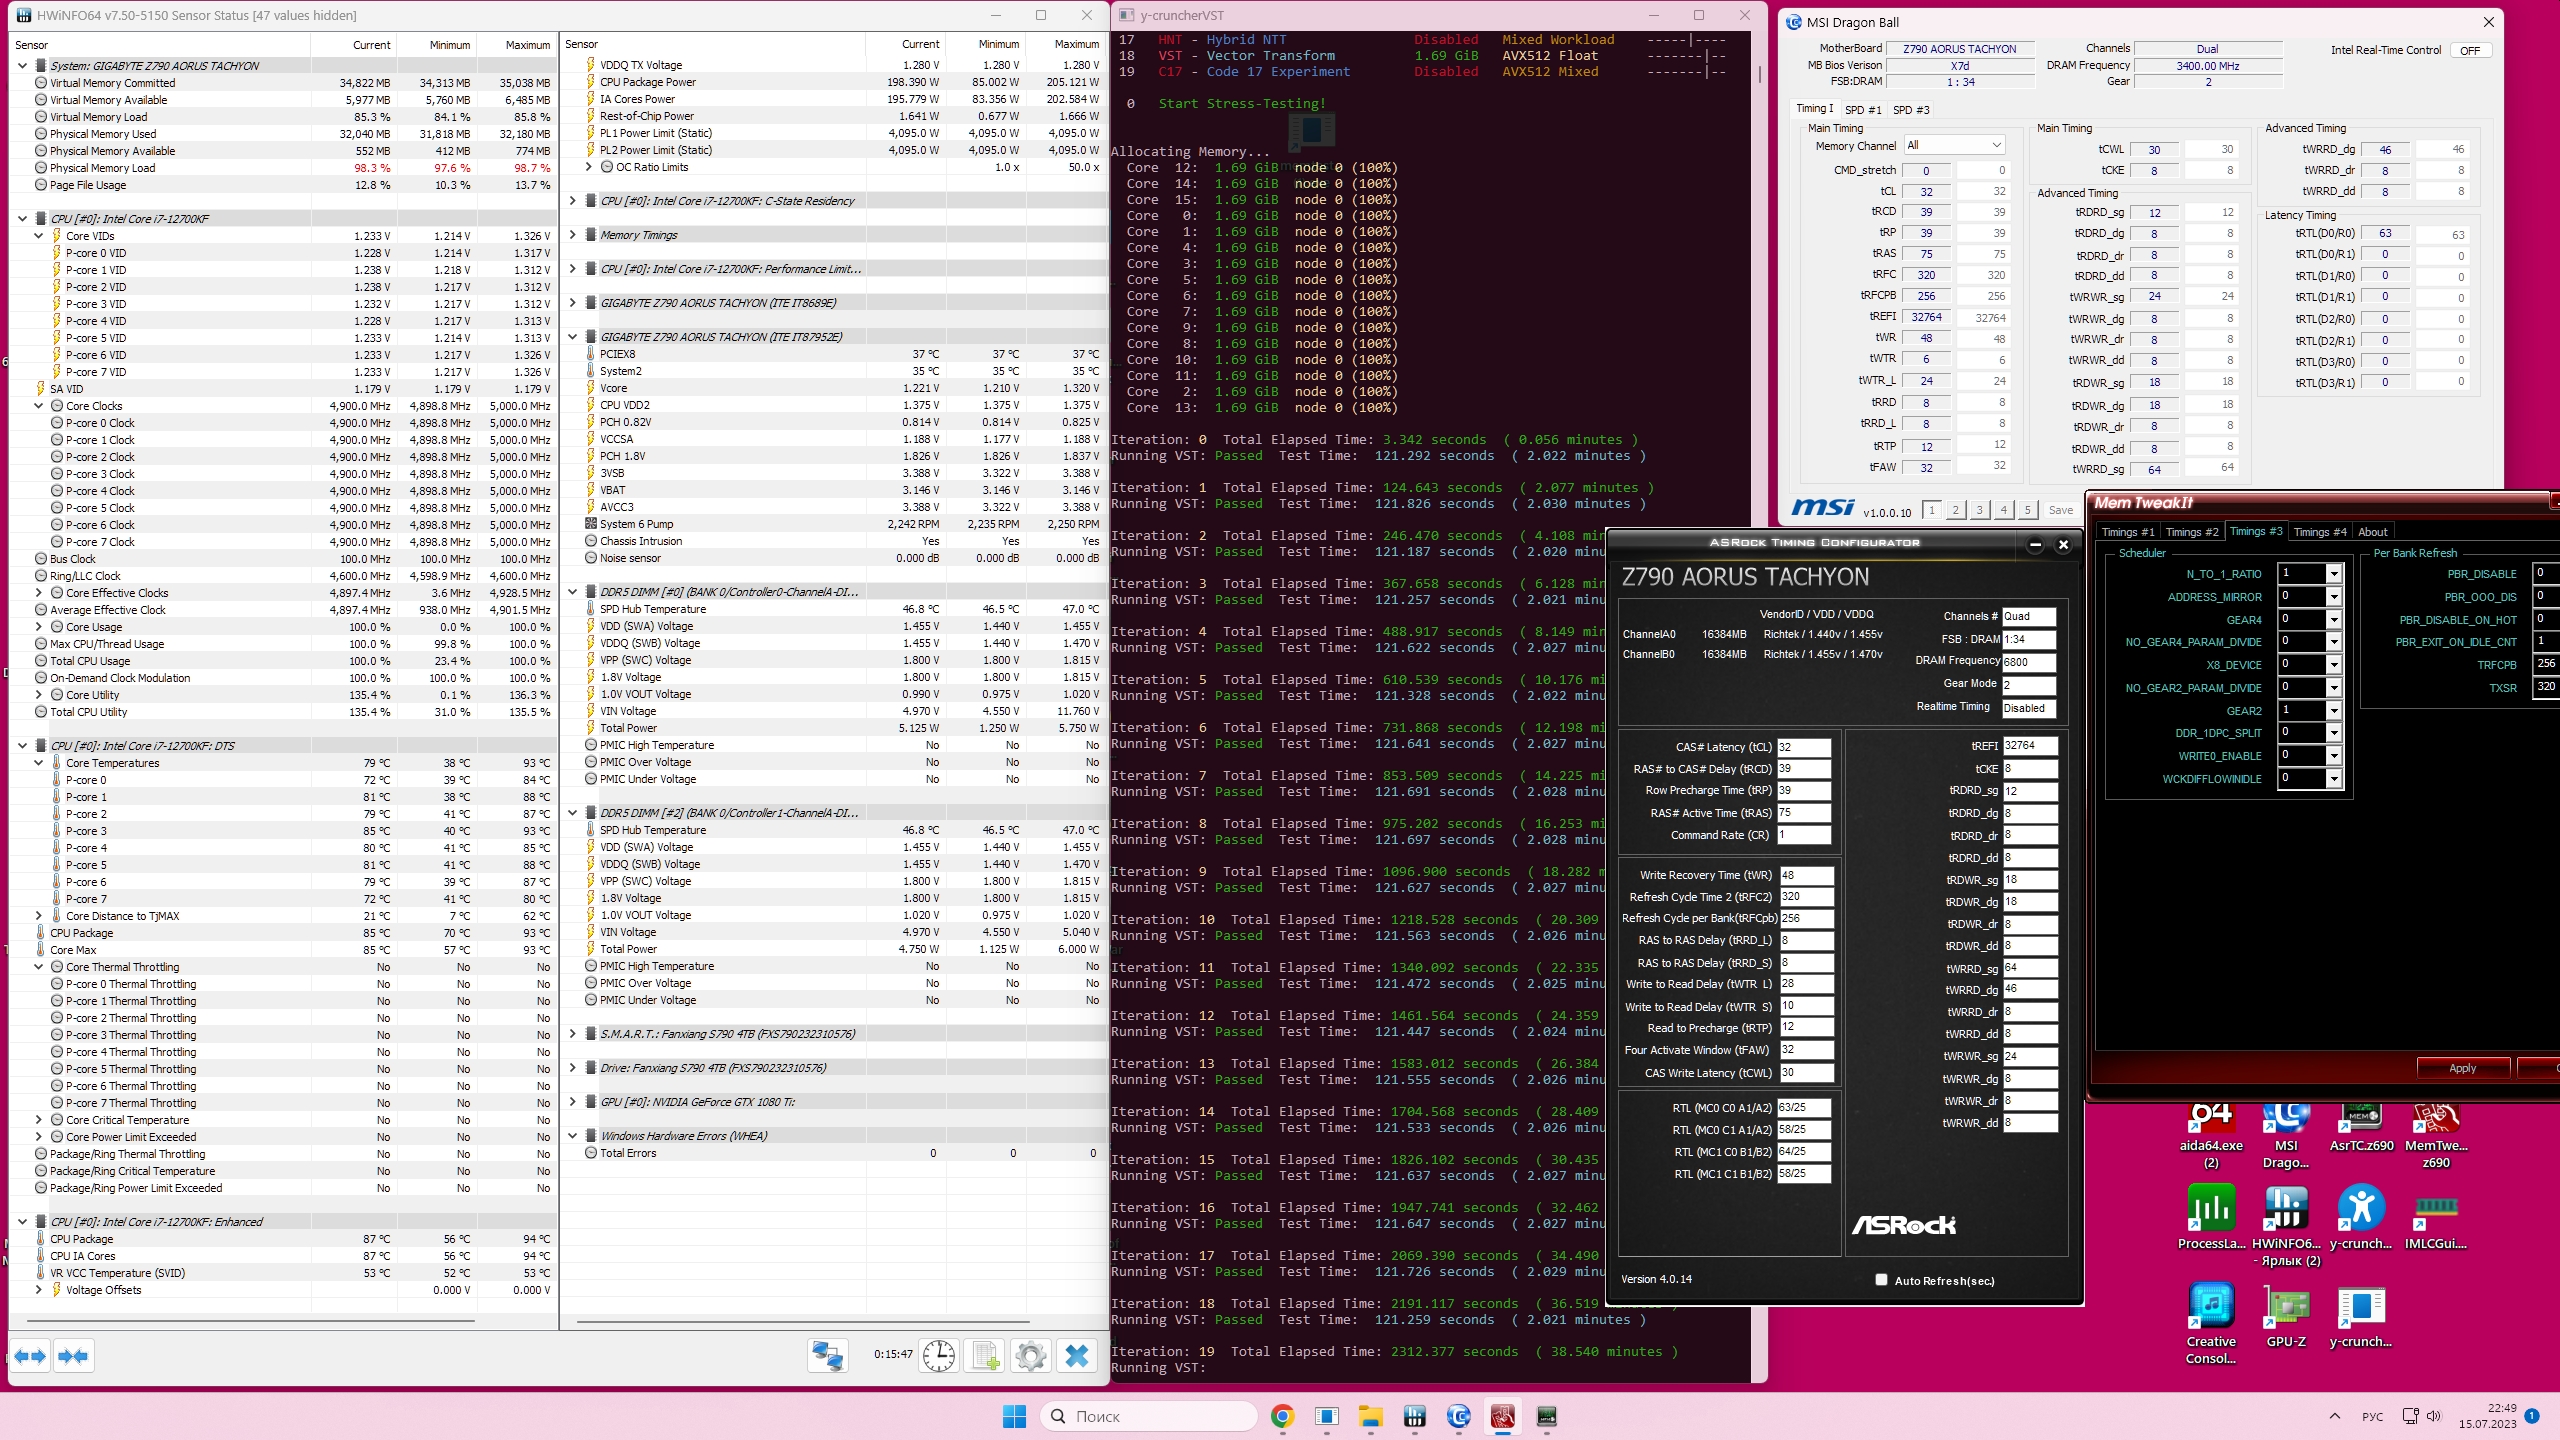Open Chrome from the taskbar
The width and height of the screenshot is (2560, 1440).
click(1282, 1416)
